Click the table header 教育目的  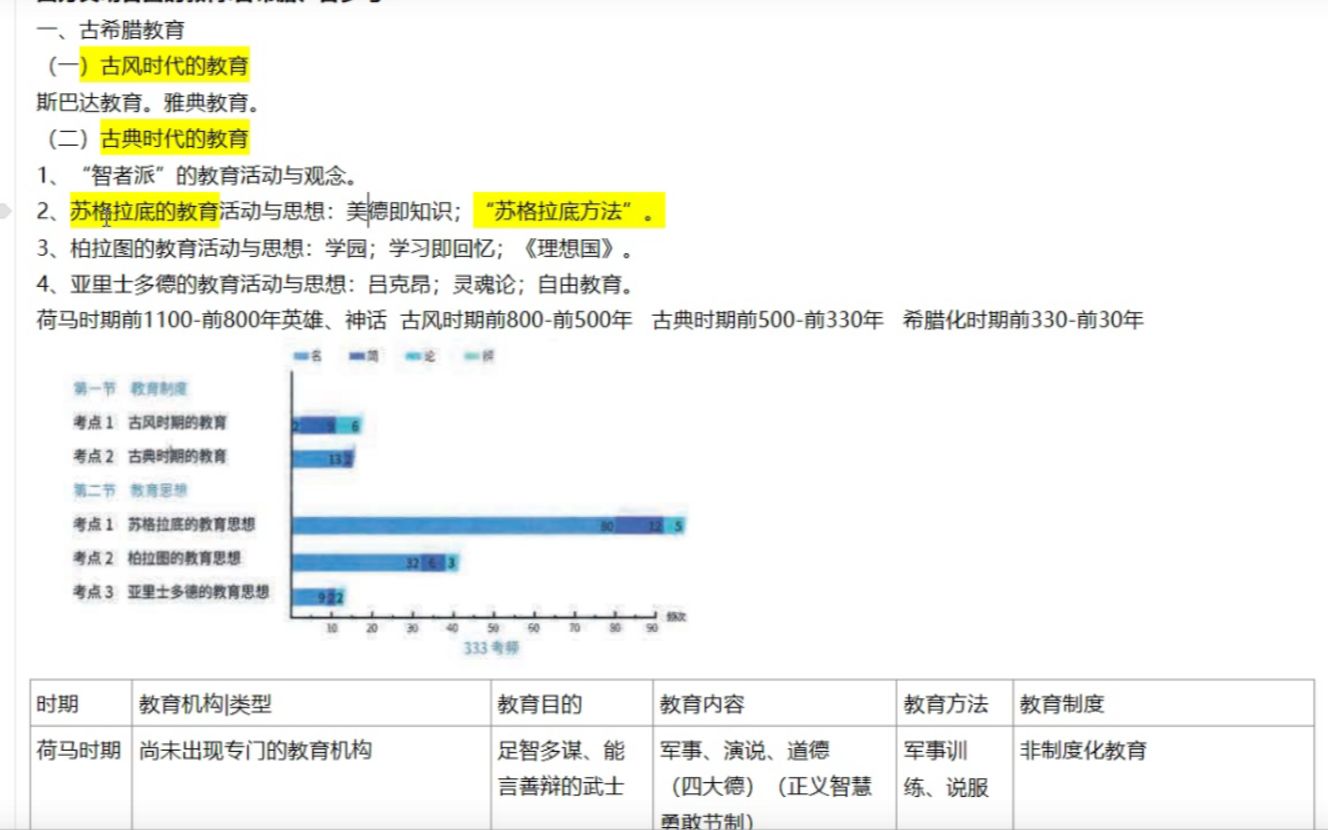(540, 705)
